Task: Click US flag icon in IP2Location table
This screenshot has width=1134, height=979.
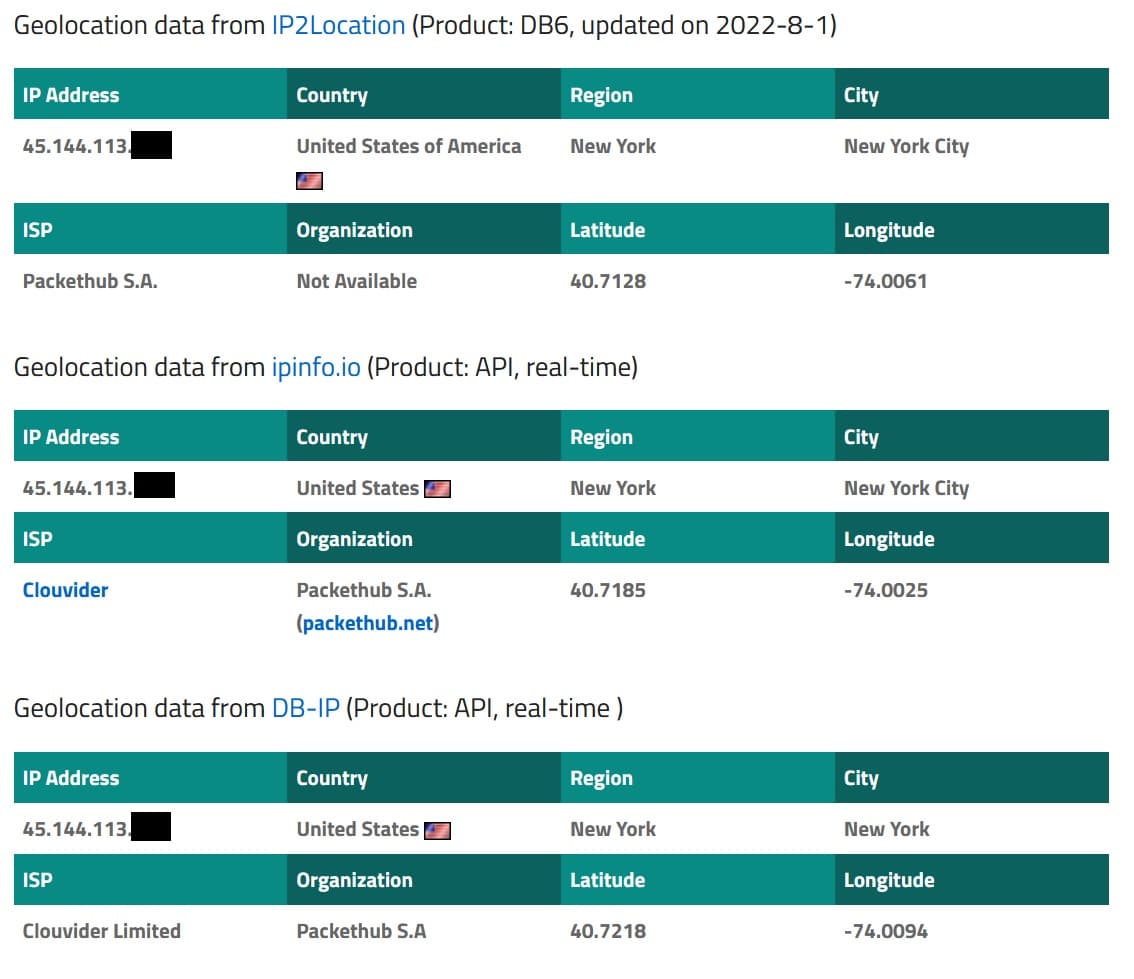Action: 309,181
